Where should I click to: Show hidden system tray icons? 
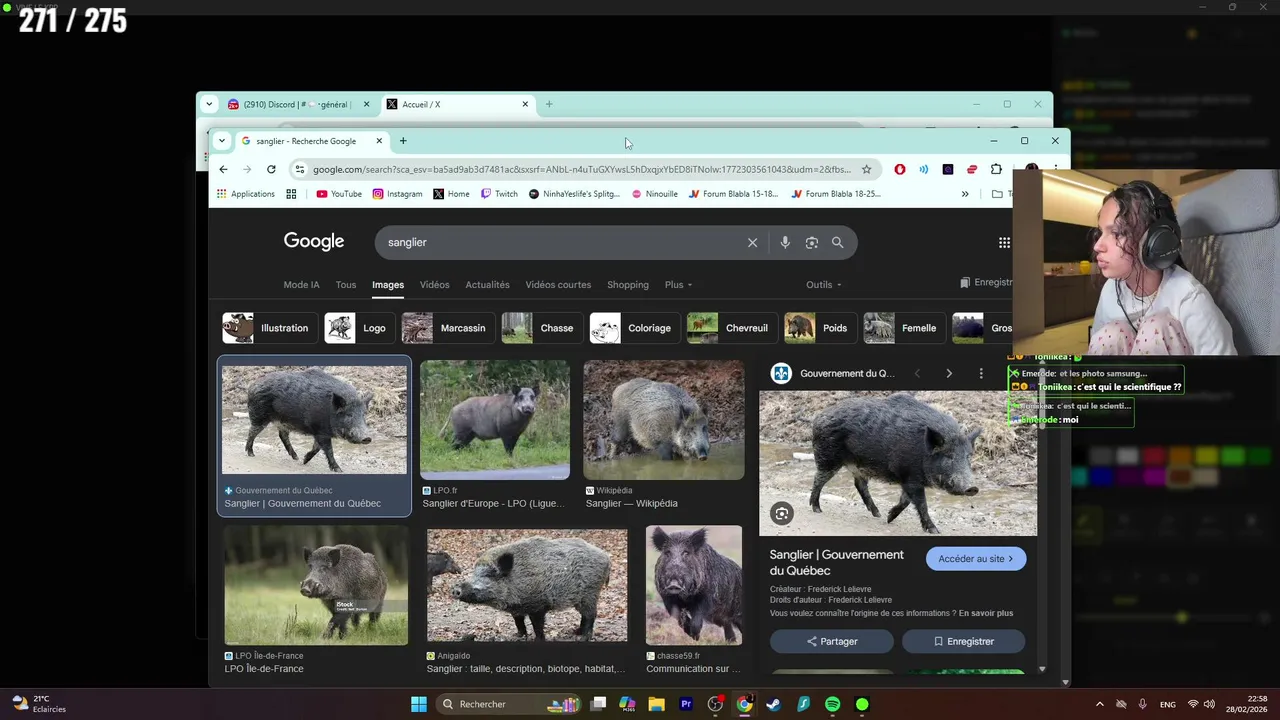[1100, 704]
